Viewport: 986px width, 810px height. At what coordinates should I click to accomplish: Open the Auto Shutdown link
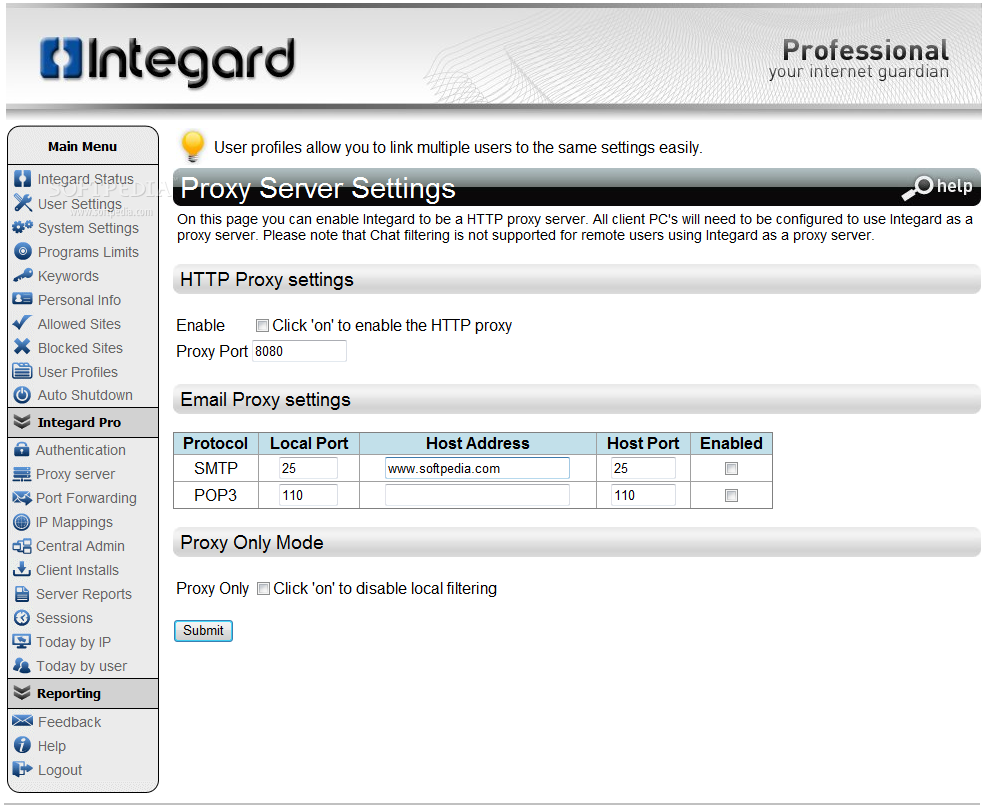tap(85, 395)
